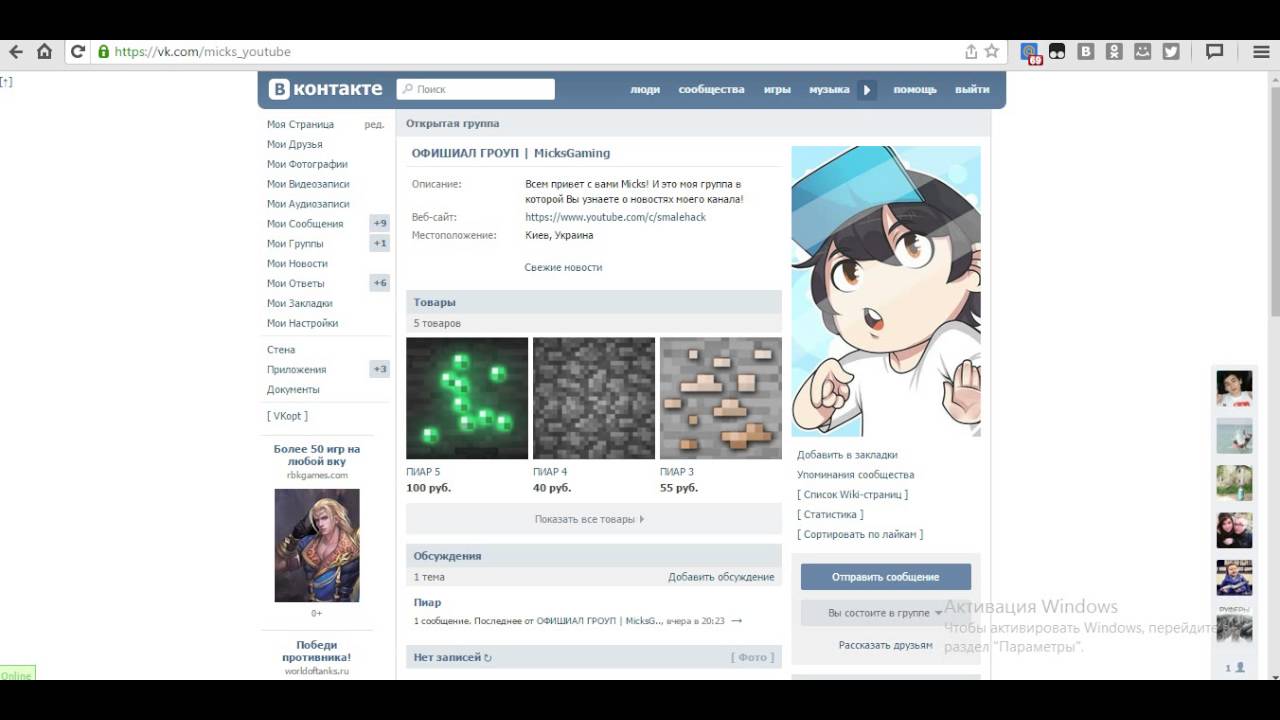
Task: Open Моя Страница in sidebar
Action: 300,124
